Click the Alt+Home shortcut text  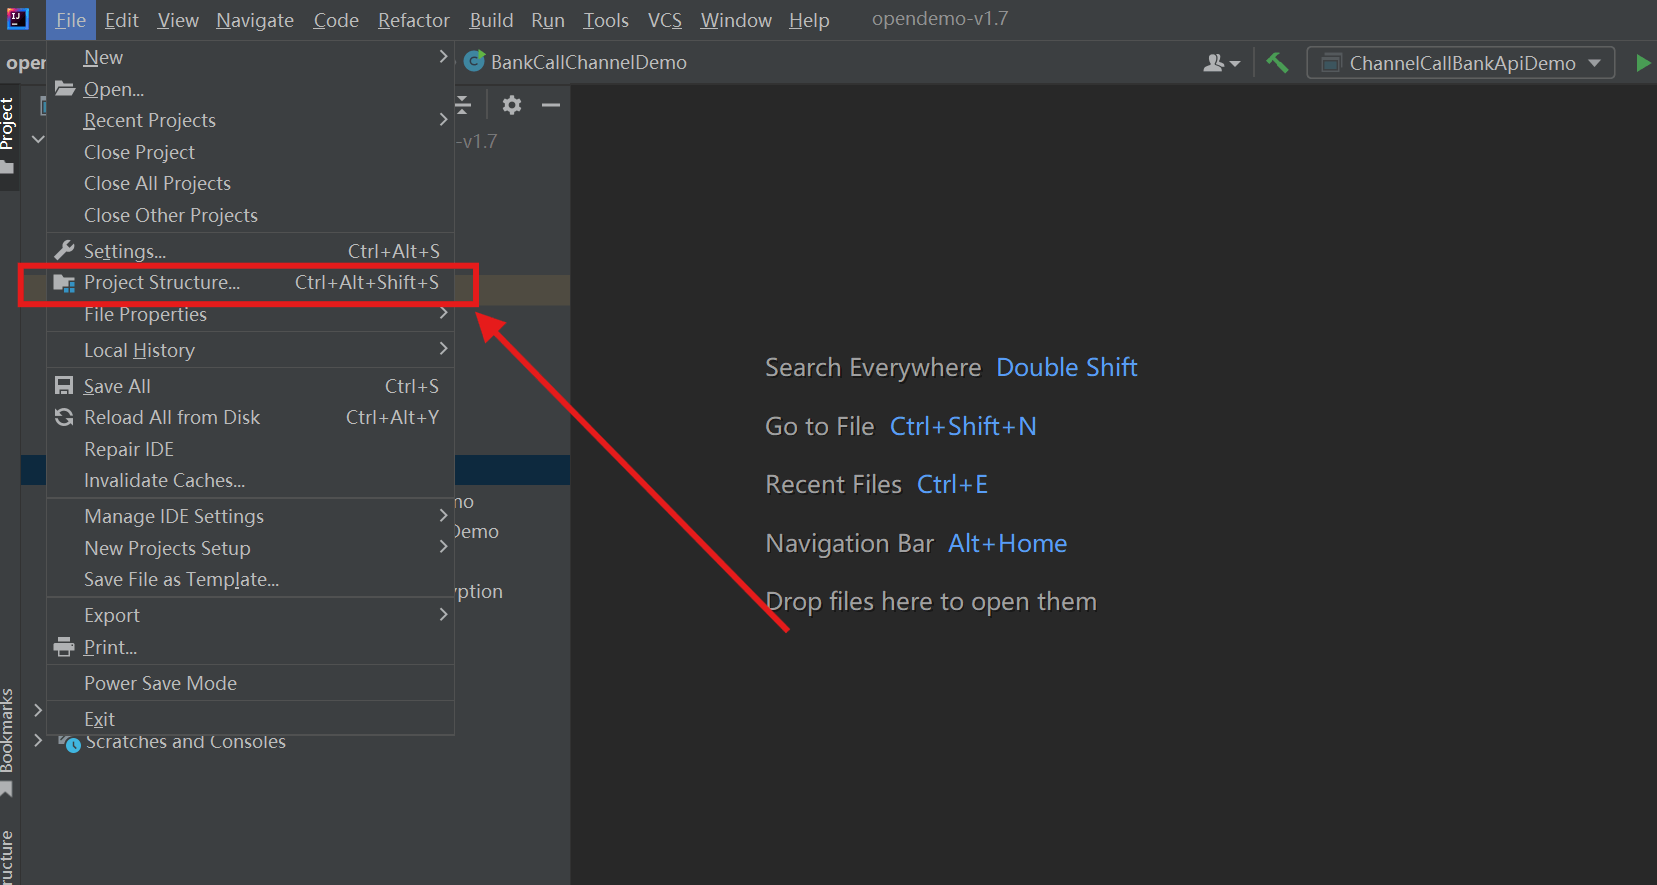point(1007,543)
